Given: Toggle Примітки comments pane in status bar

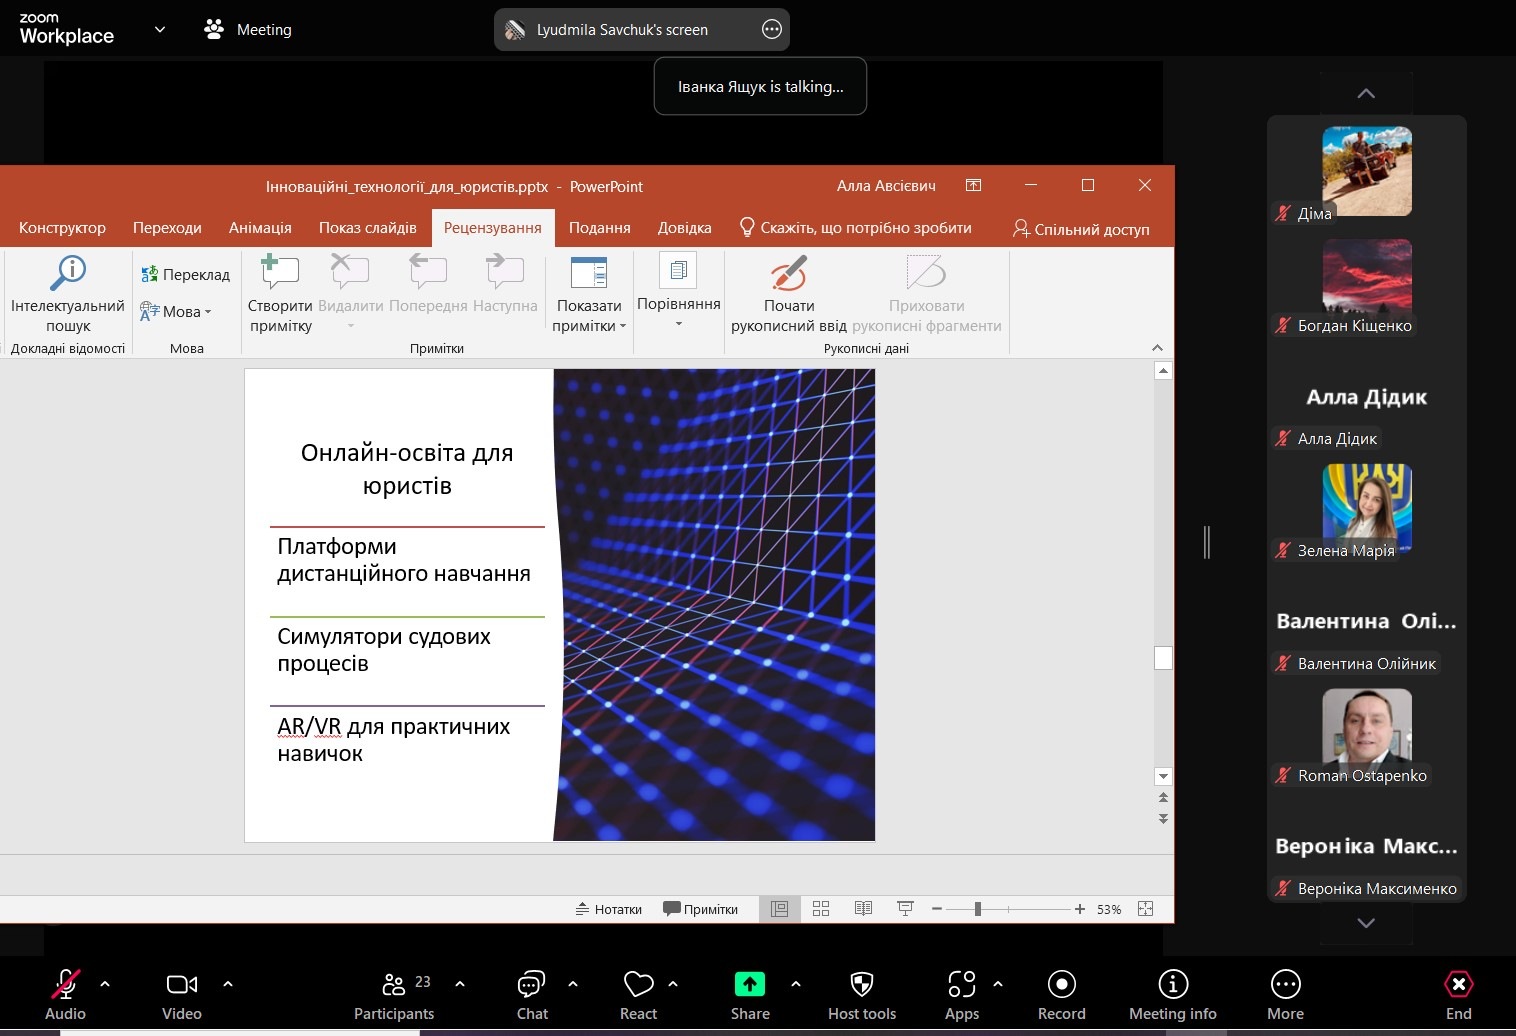Looking at the screenshot, I should pyautogui.click(x=701, y=909).
